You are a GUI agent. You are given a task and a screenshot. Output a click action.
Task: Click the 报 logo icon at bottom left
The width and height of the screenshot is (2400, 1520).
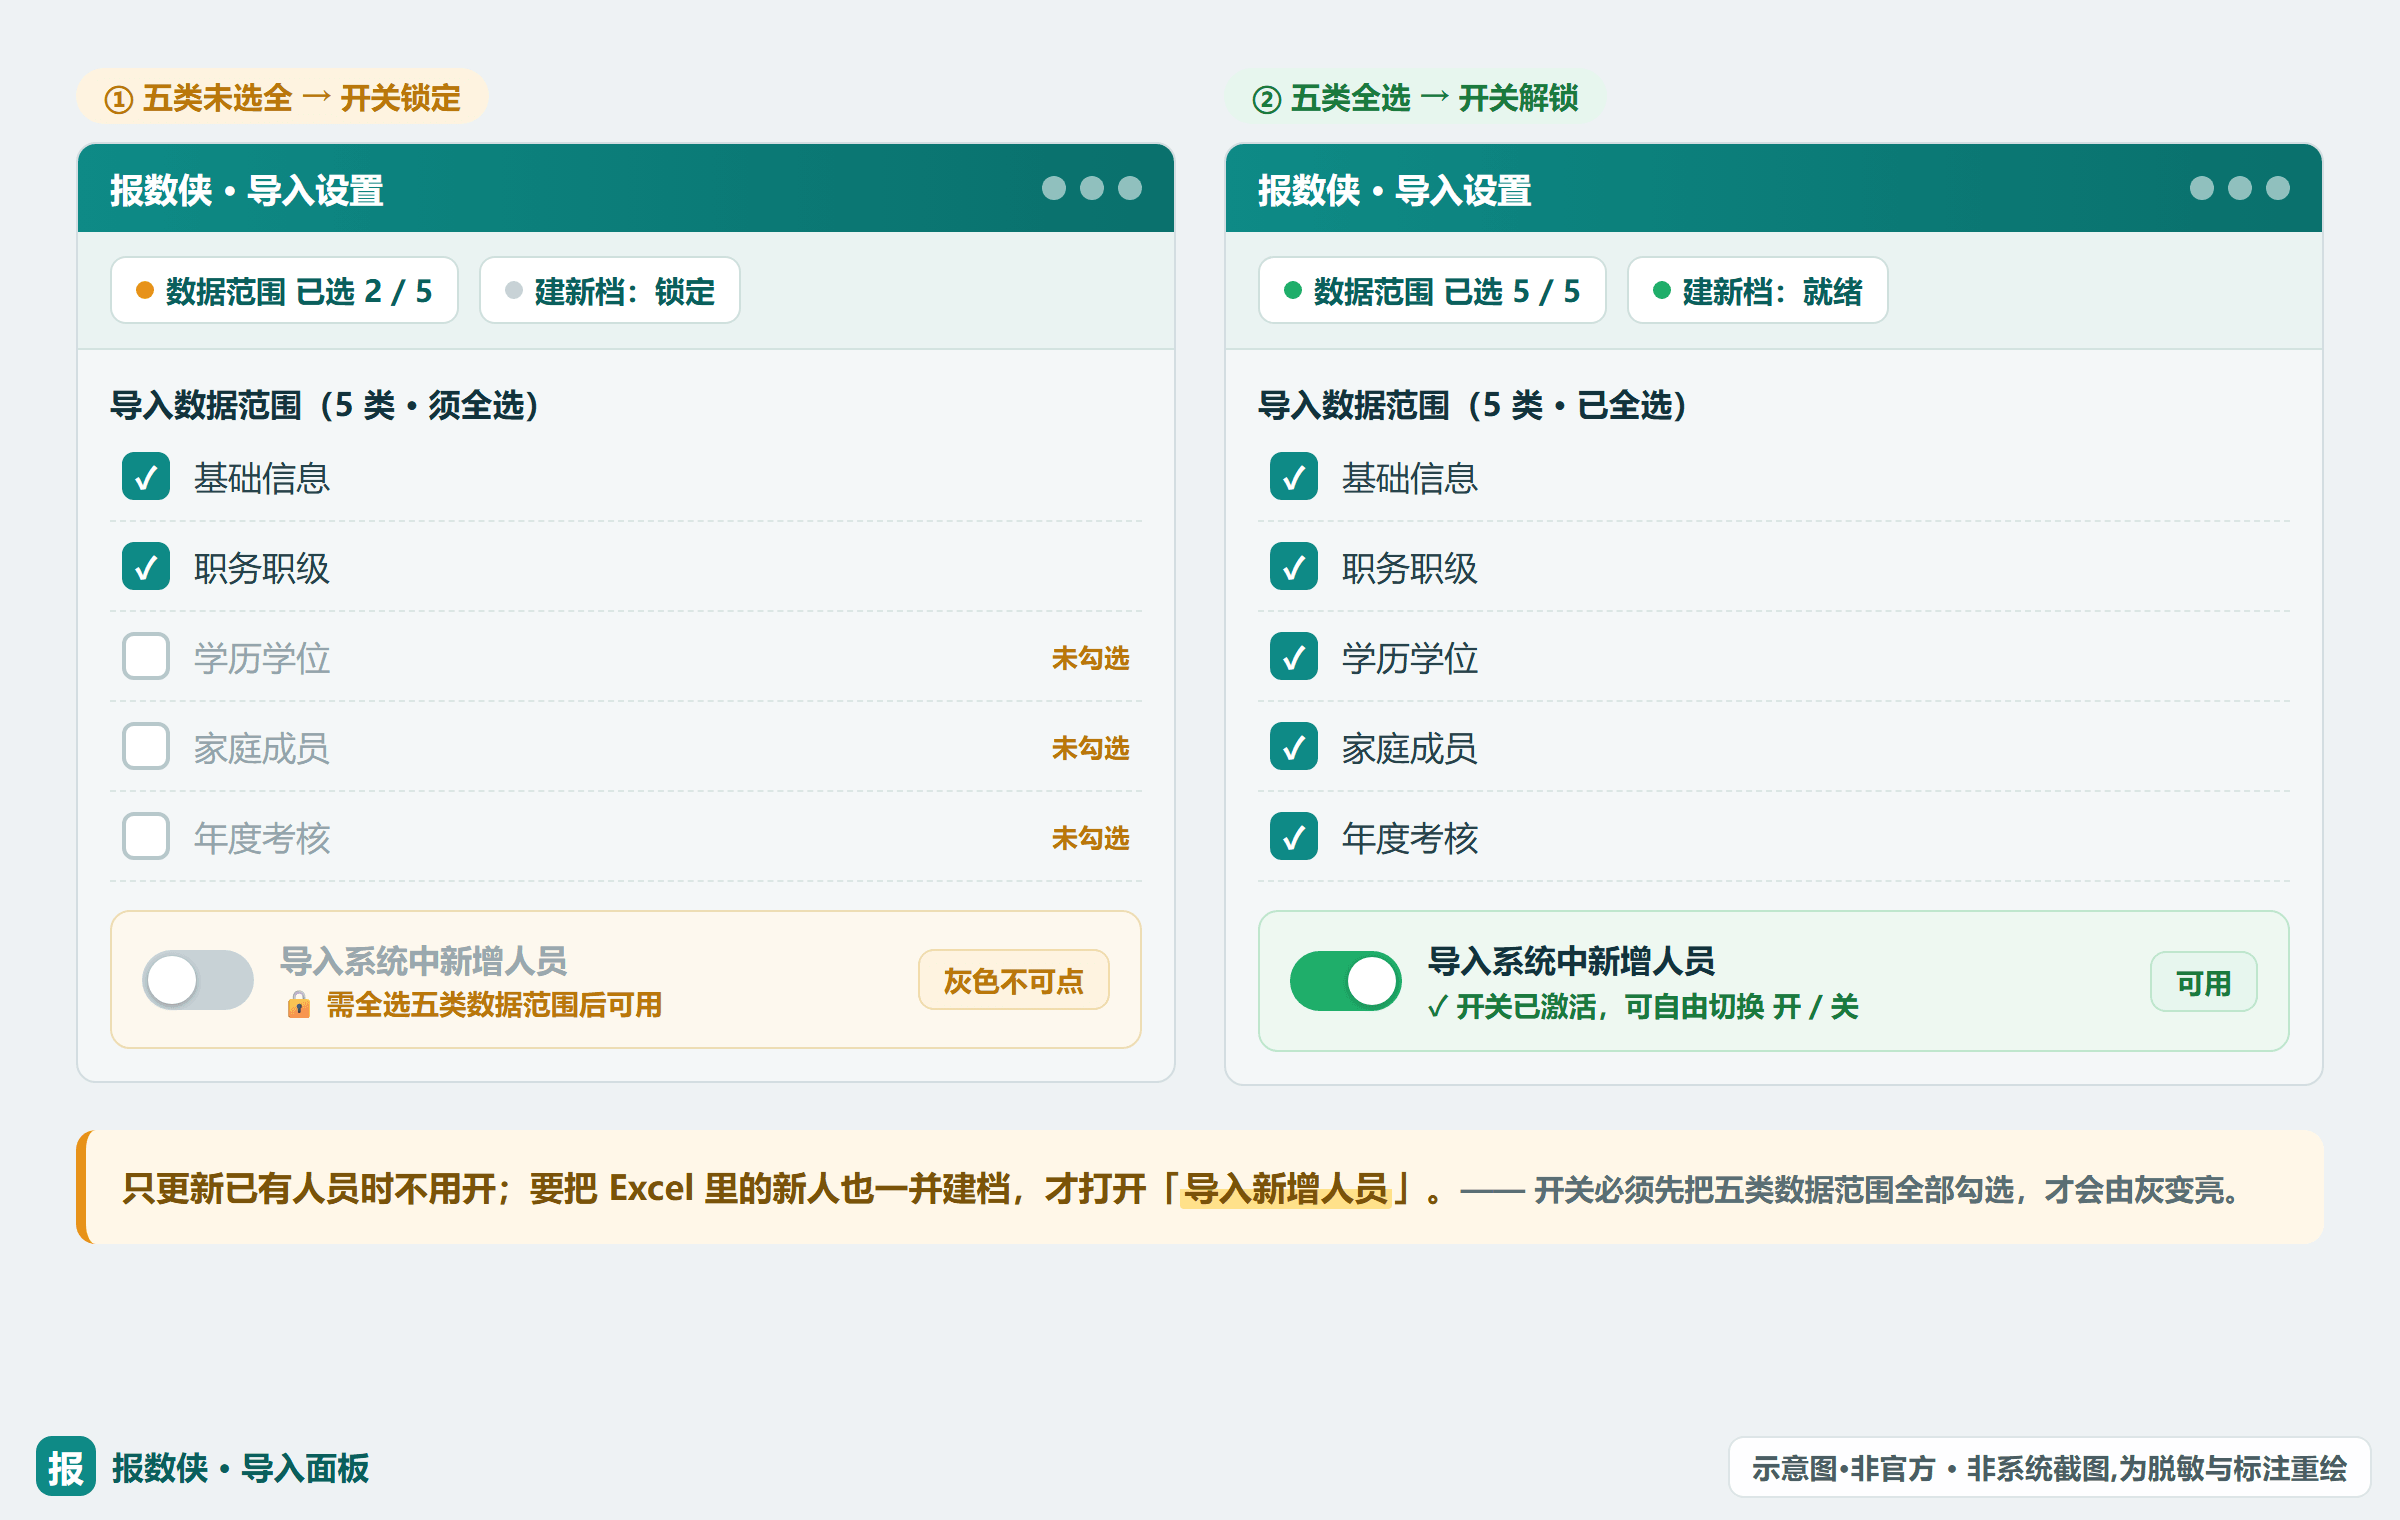point(66,1466)
